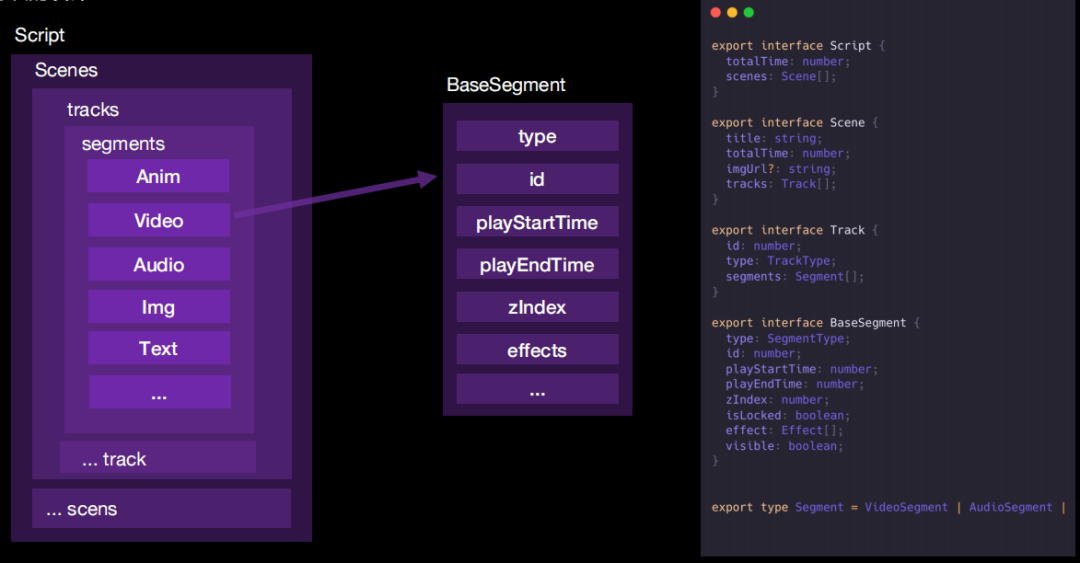1080x563 pixels.
Task: Click 'zIndex: number;' code line
Action: click(x=777, y=400)
